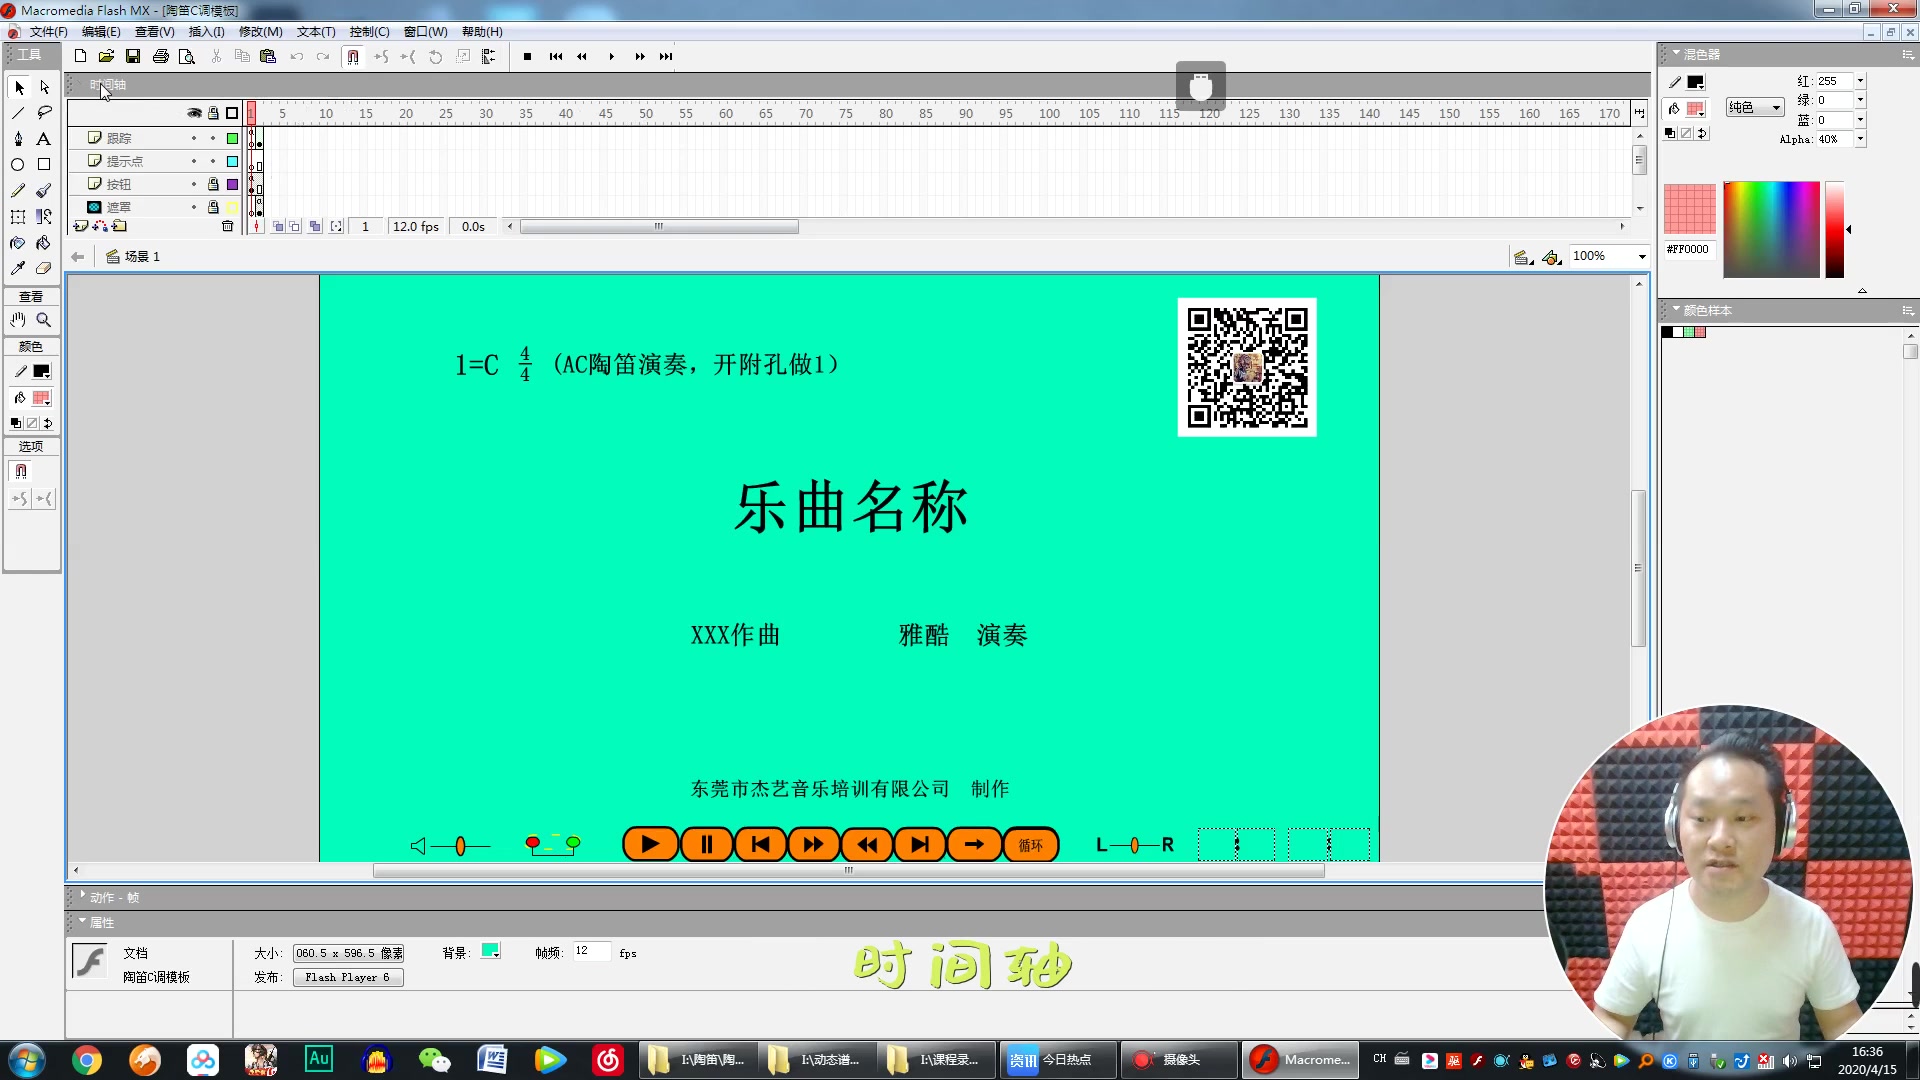1920x1080 pixels.
Task: Open the Alpha 40% value dropdown
Action: click(1860, 140)
